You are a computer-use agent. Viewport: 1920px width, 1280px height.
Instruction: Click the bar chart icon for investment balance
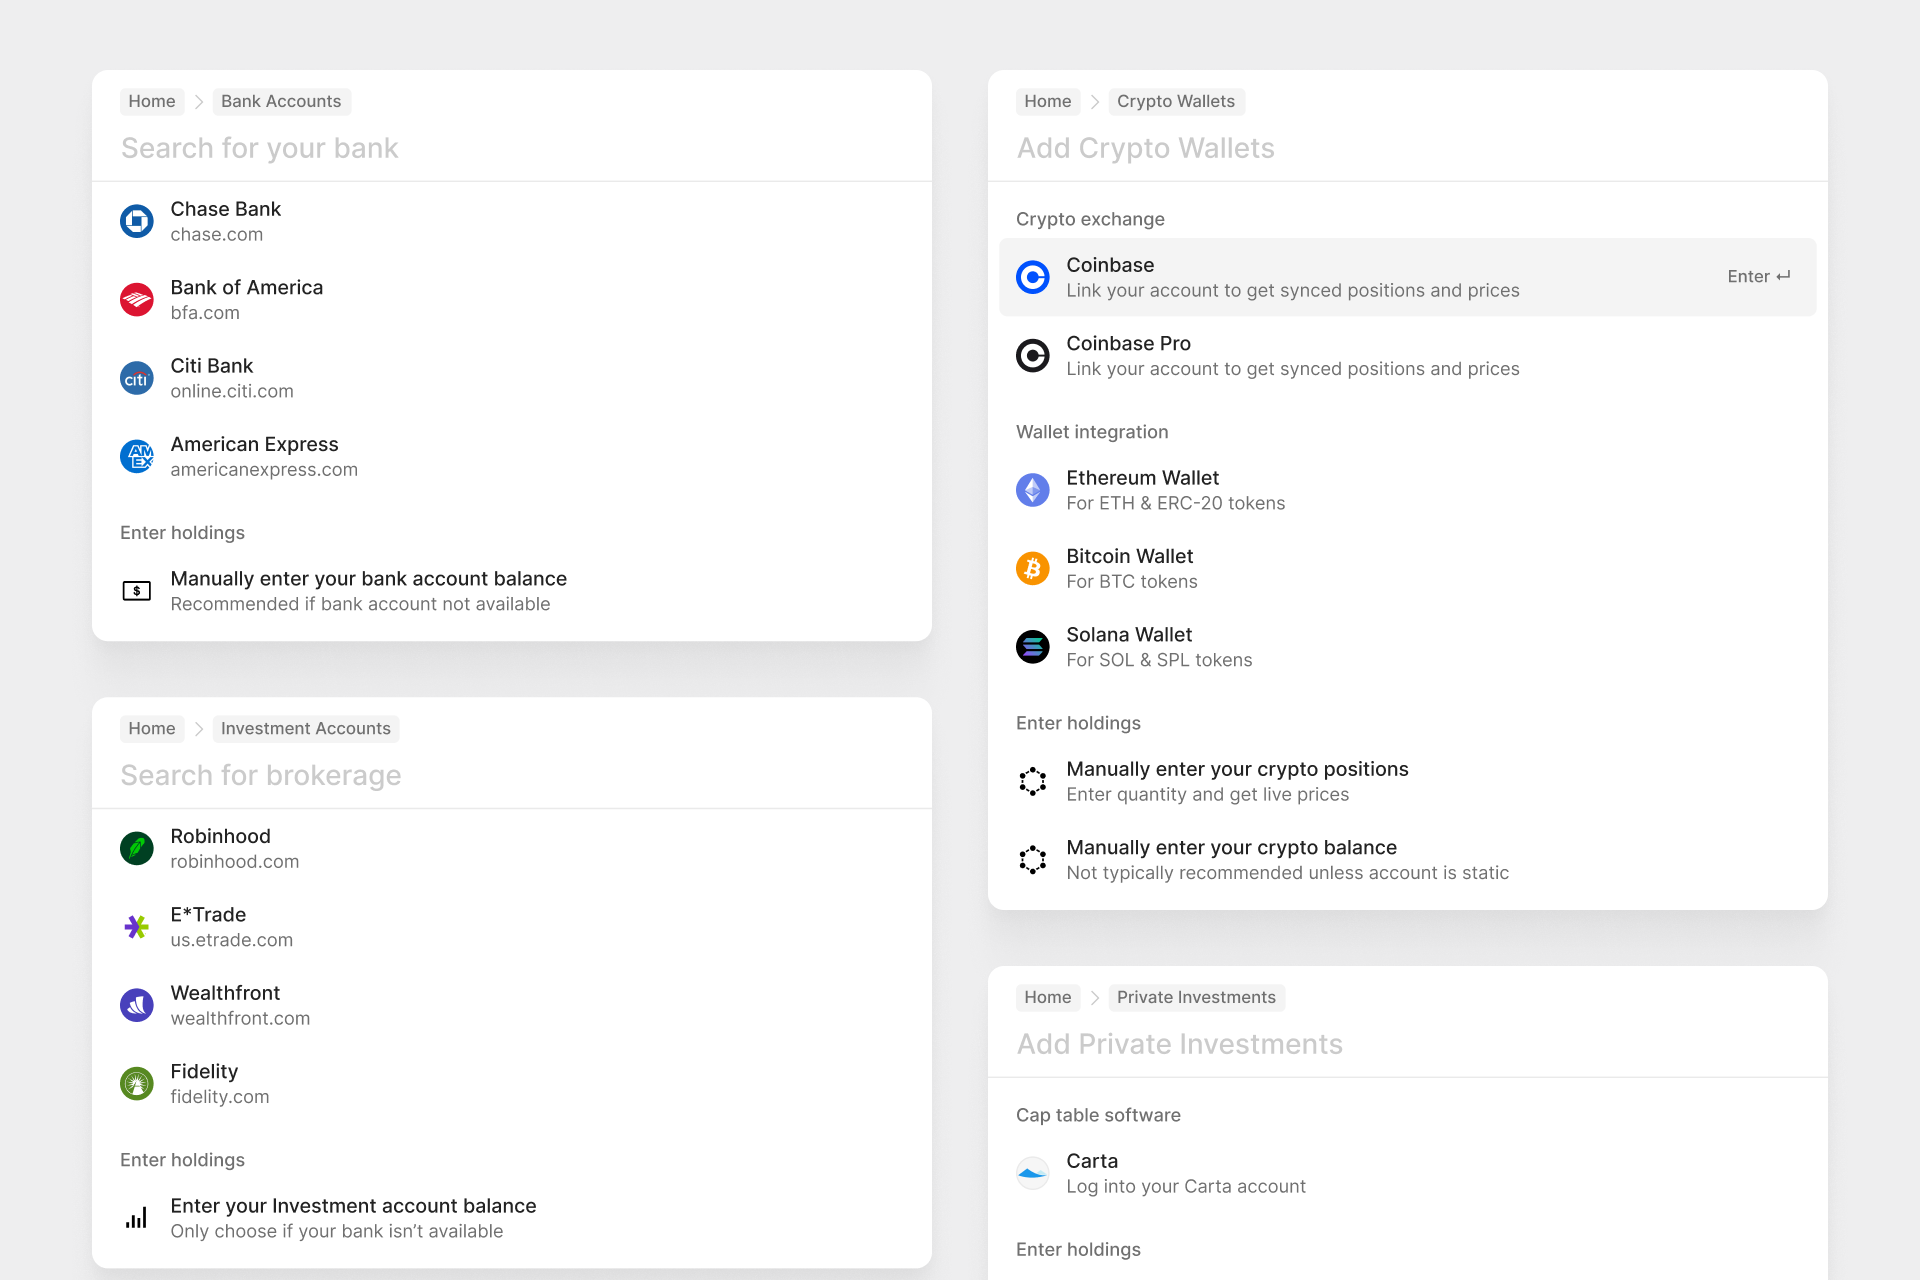click(x=137, y=1218)
